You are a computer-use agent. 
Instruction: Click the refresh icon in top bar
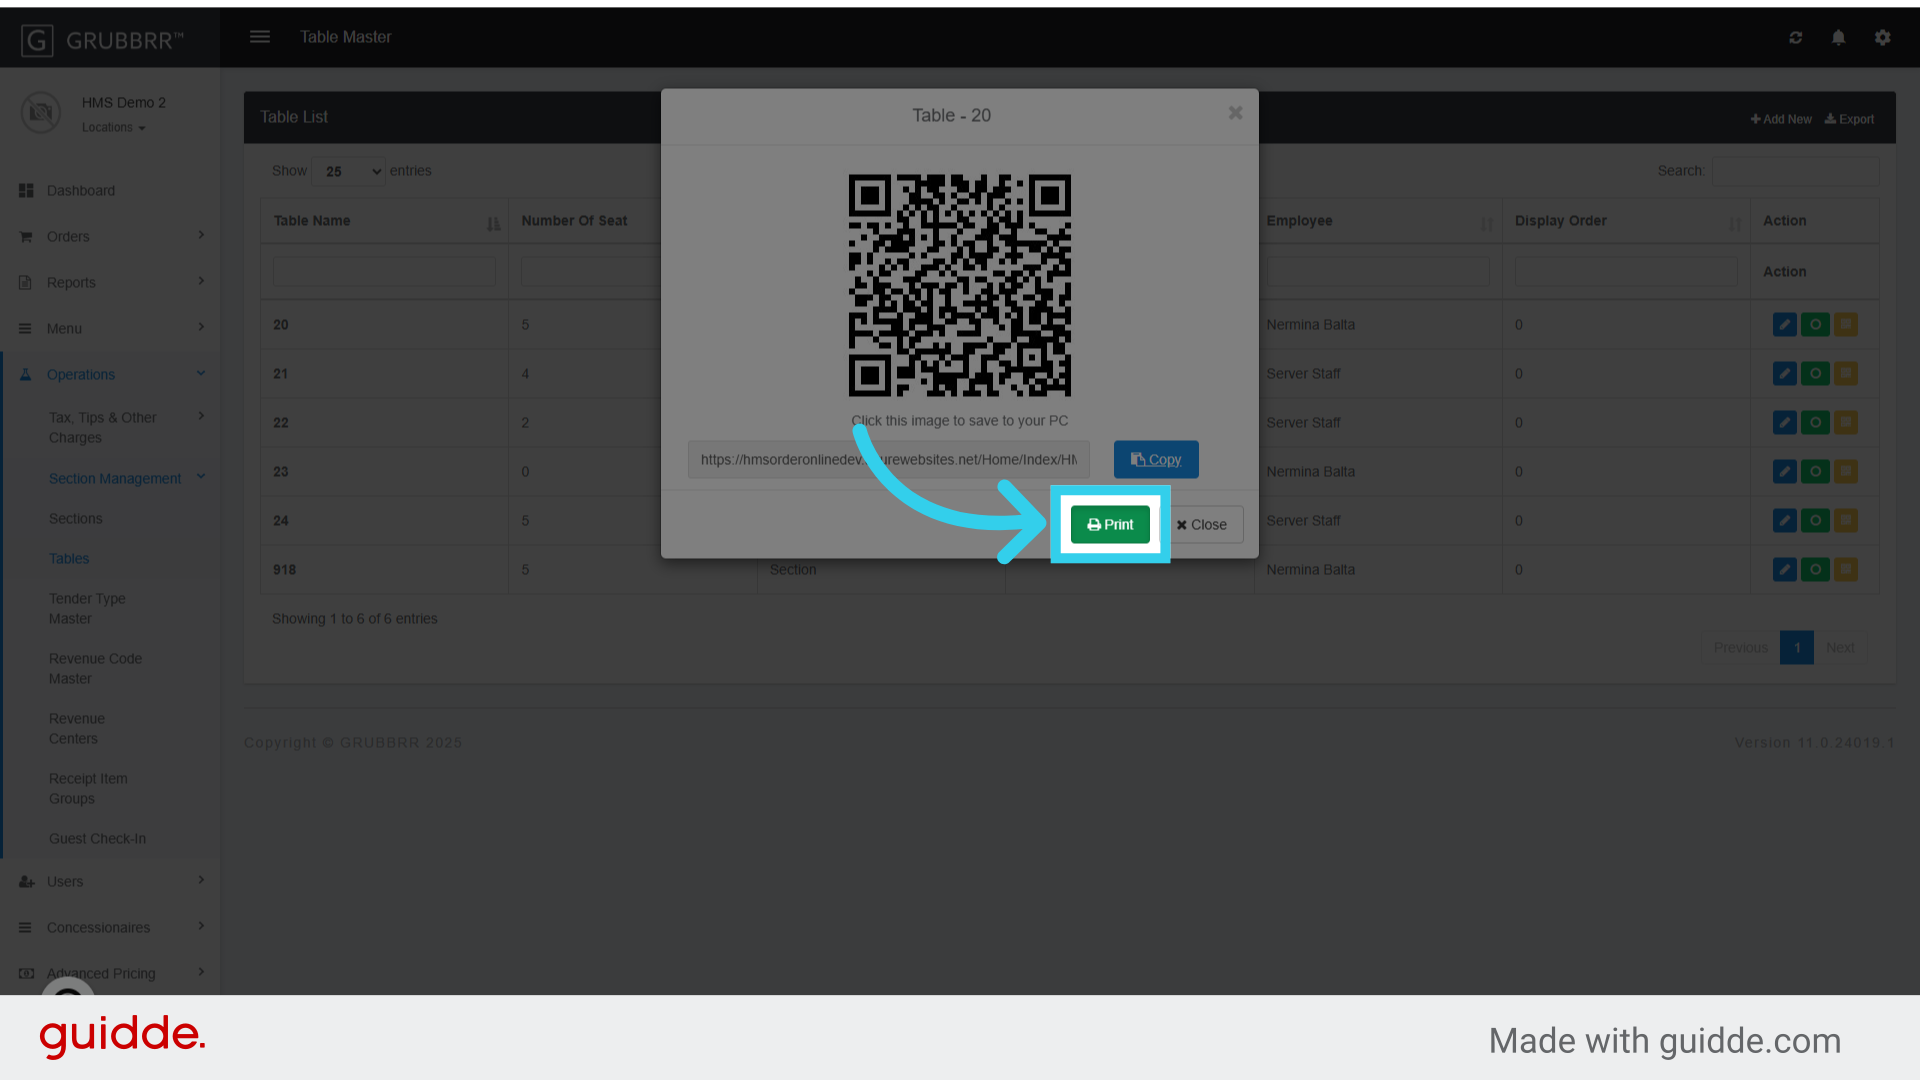(1796, 37)
